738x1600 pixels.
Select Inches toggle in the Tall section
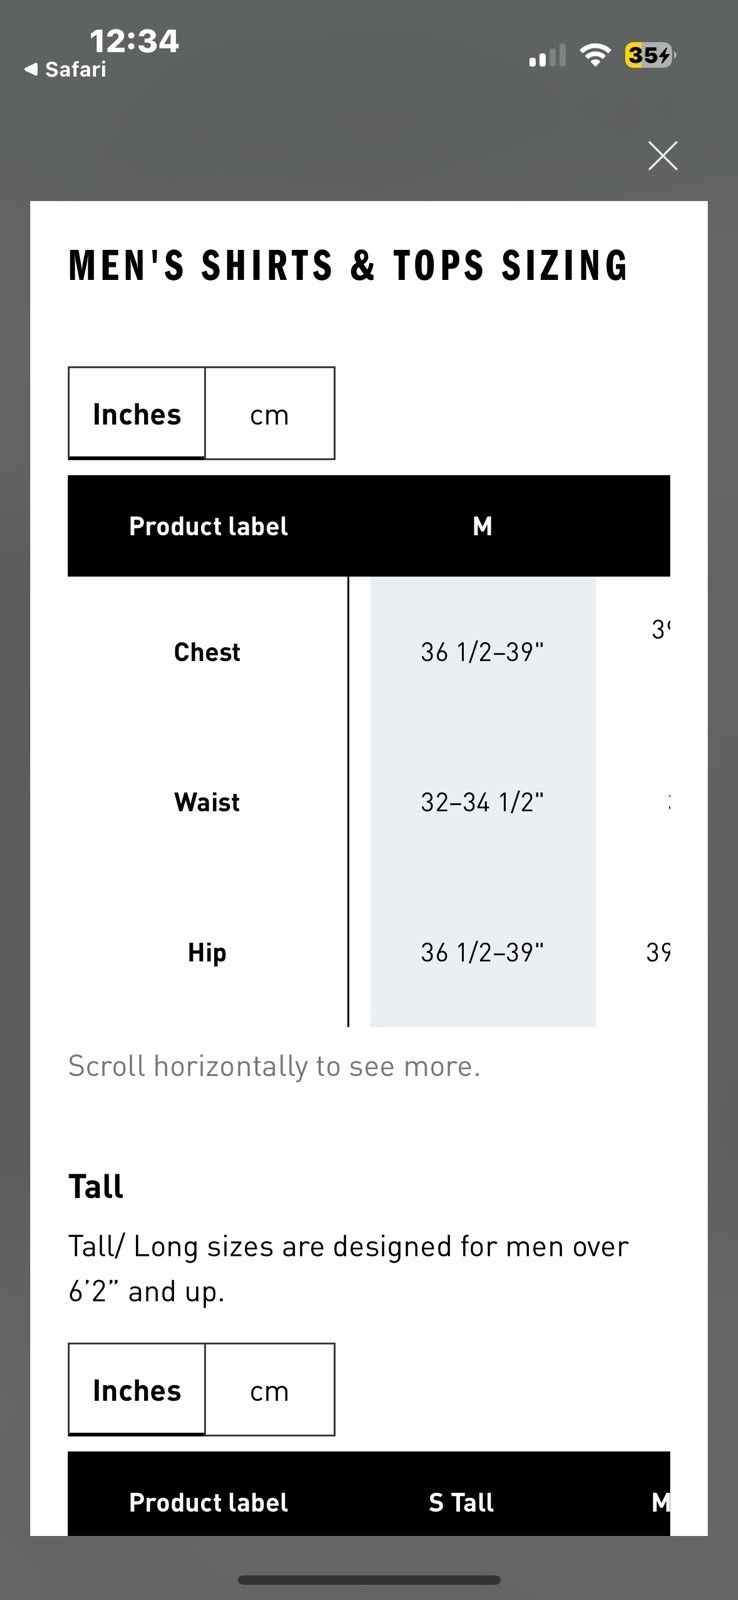point(137,1390)
